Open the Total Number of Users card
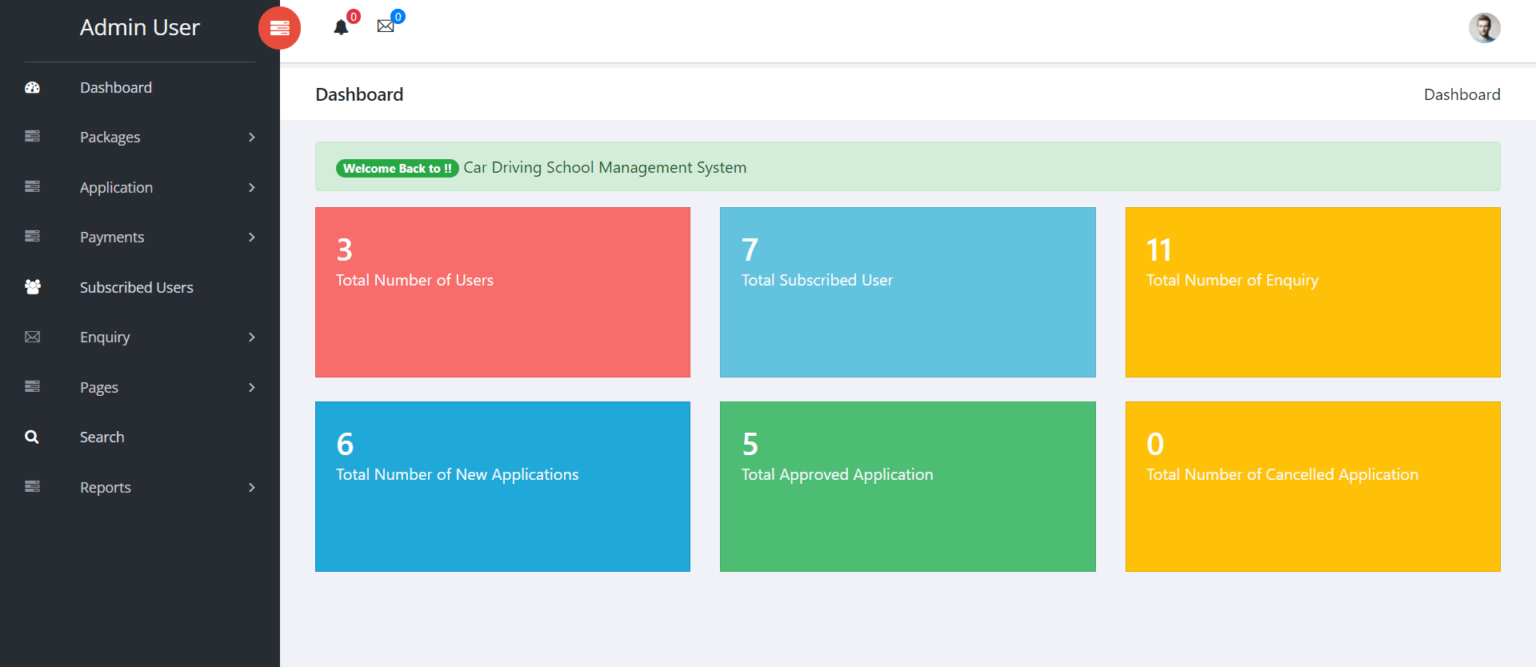The height and width of the screenshot is (667, 1536). coord(502,292)
